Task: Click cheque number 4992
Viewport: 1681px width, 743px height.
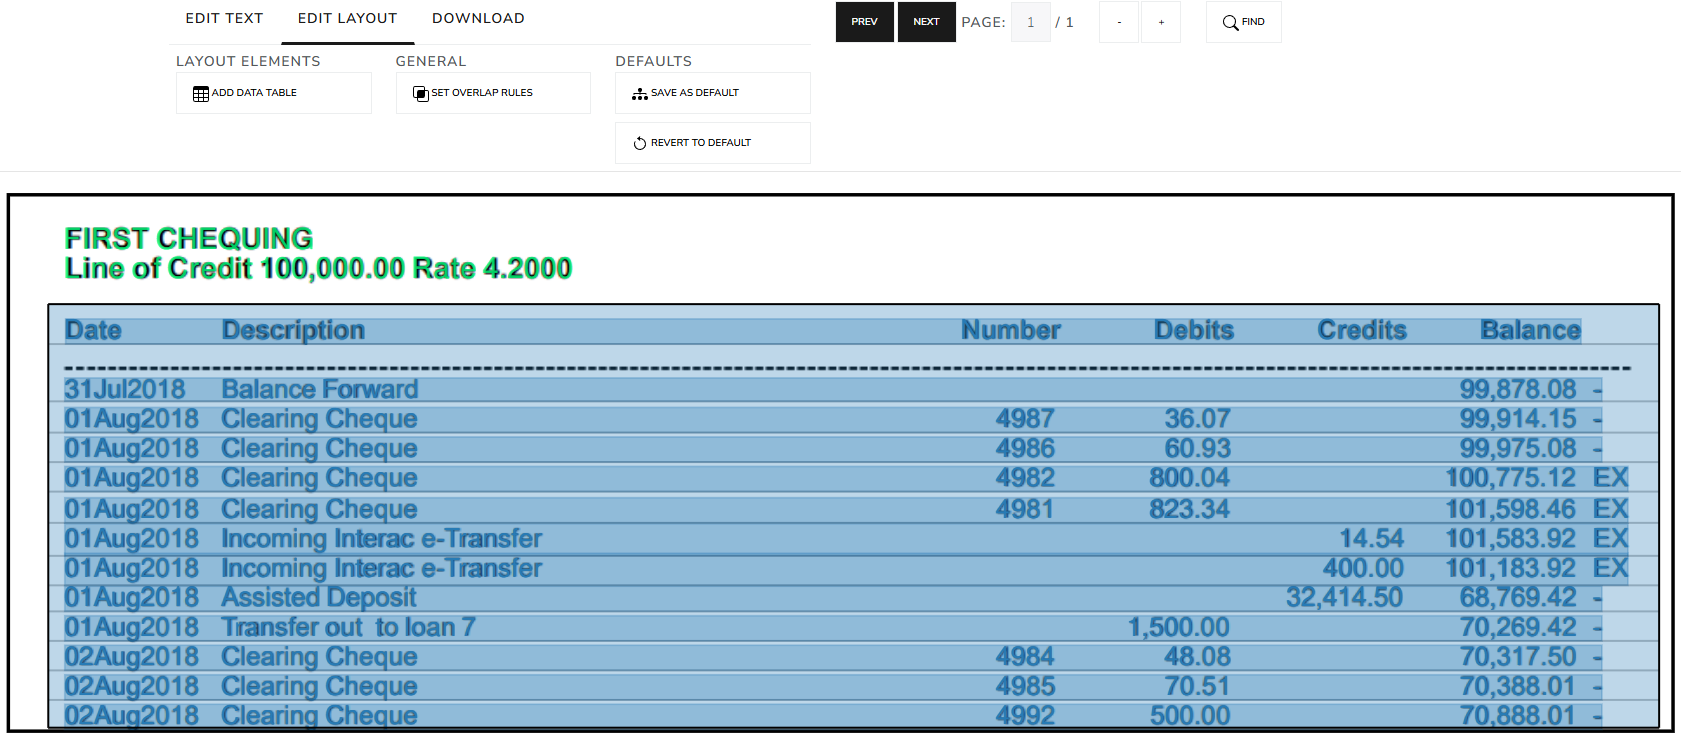Action: point(1025,716)
